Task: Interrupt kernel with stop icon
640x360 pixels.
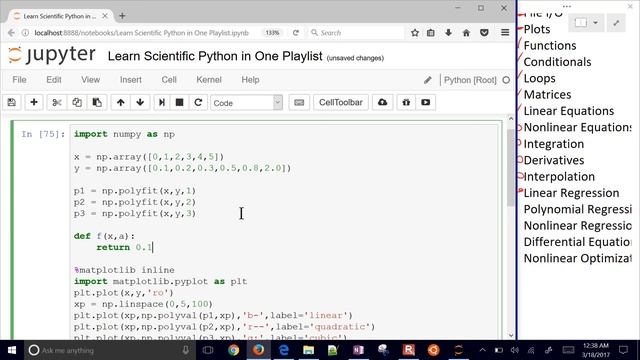Action: click(x=179, y=102)
